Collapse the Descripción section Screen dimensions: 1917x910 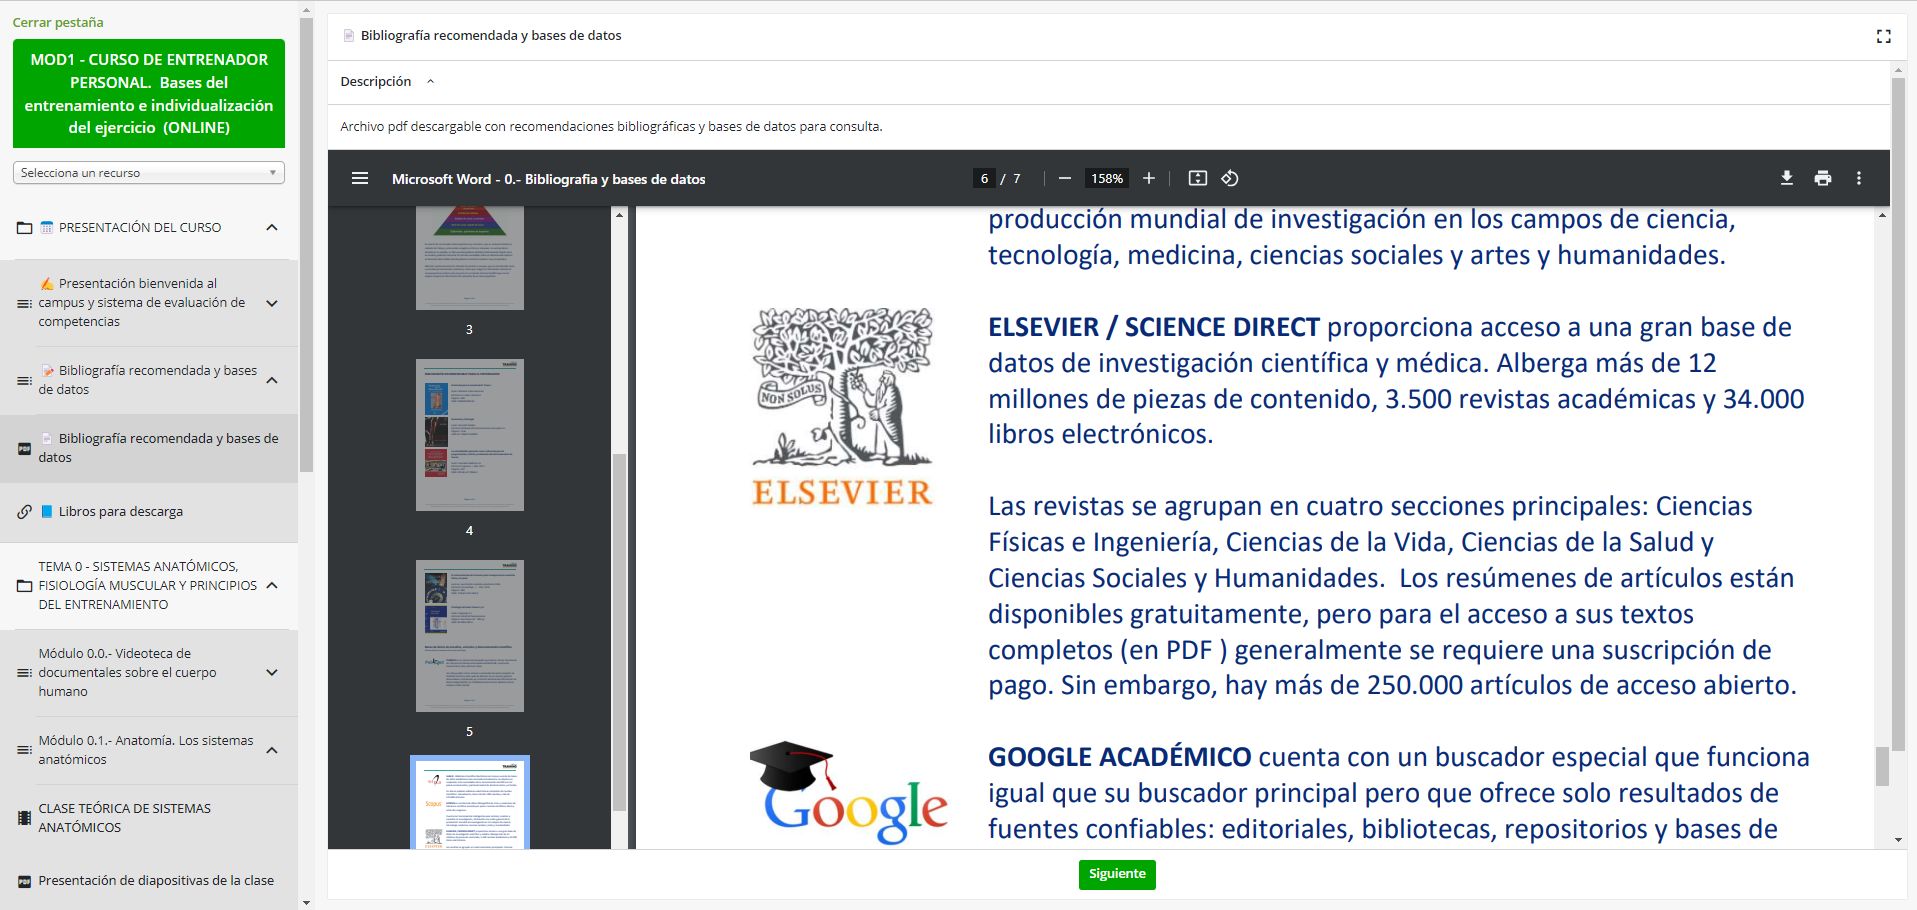pos(431,82)
